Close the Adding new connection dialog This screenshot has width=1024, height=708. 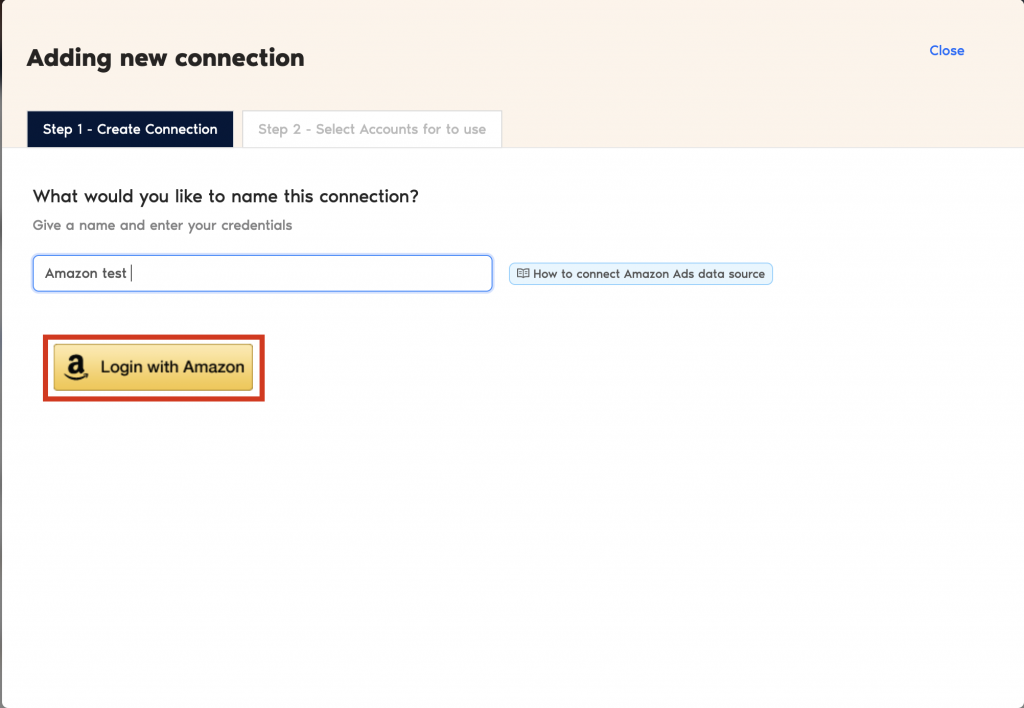coord(946,51)
